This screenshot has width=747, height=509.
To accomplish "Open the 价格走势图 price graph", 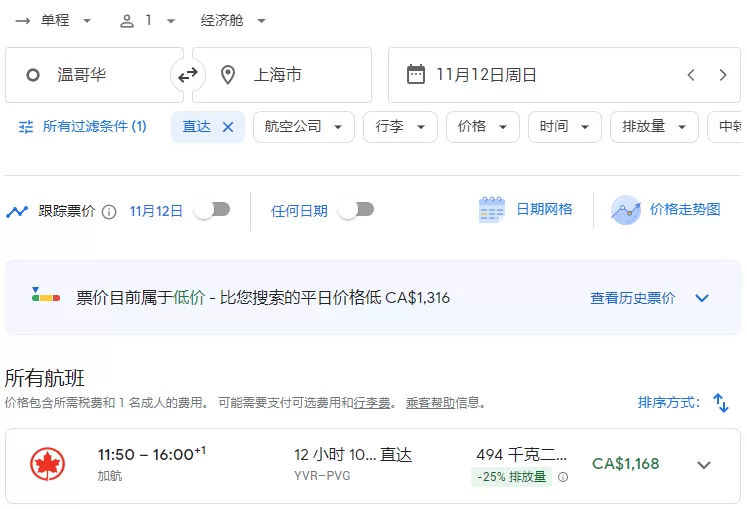I will (666, 210).
